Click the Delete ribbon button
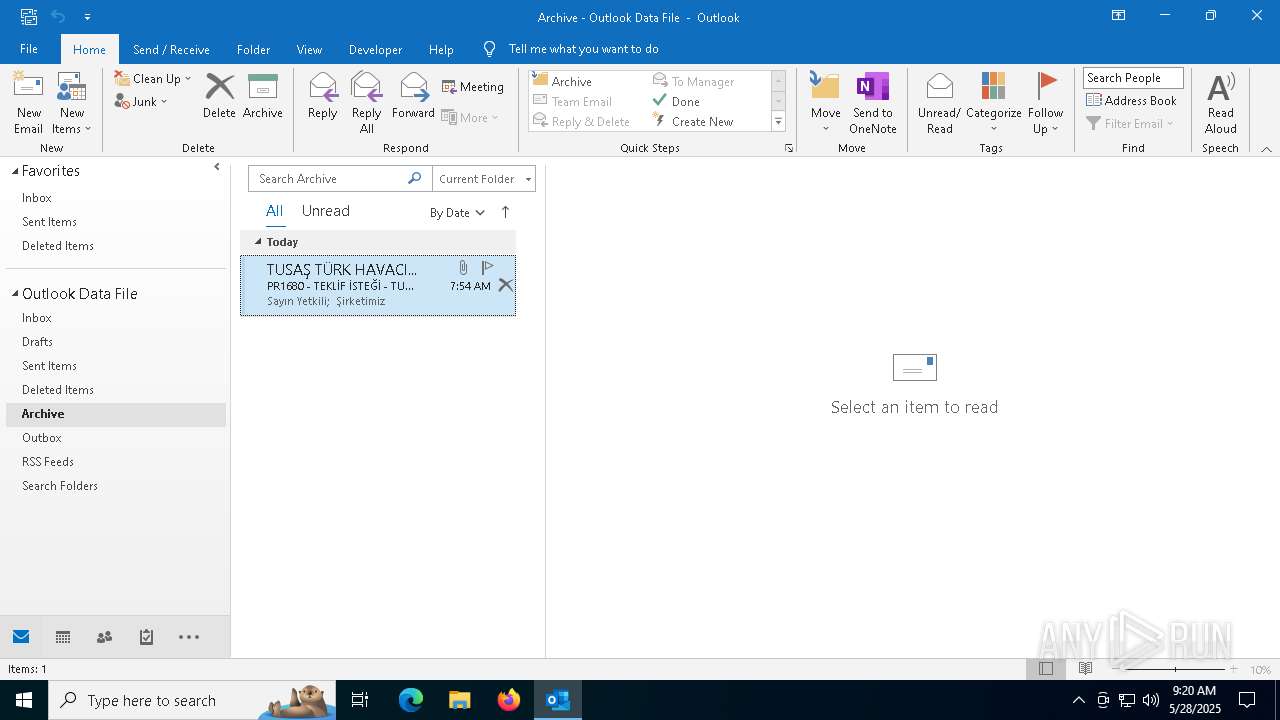The image size is (1280, 720). [219, 96]
